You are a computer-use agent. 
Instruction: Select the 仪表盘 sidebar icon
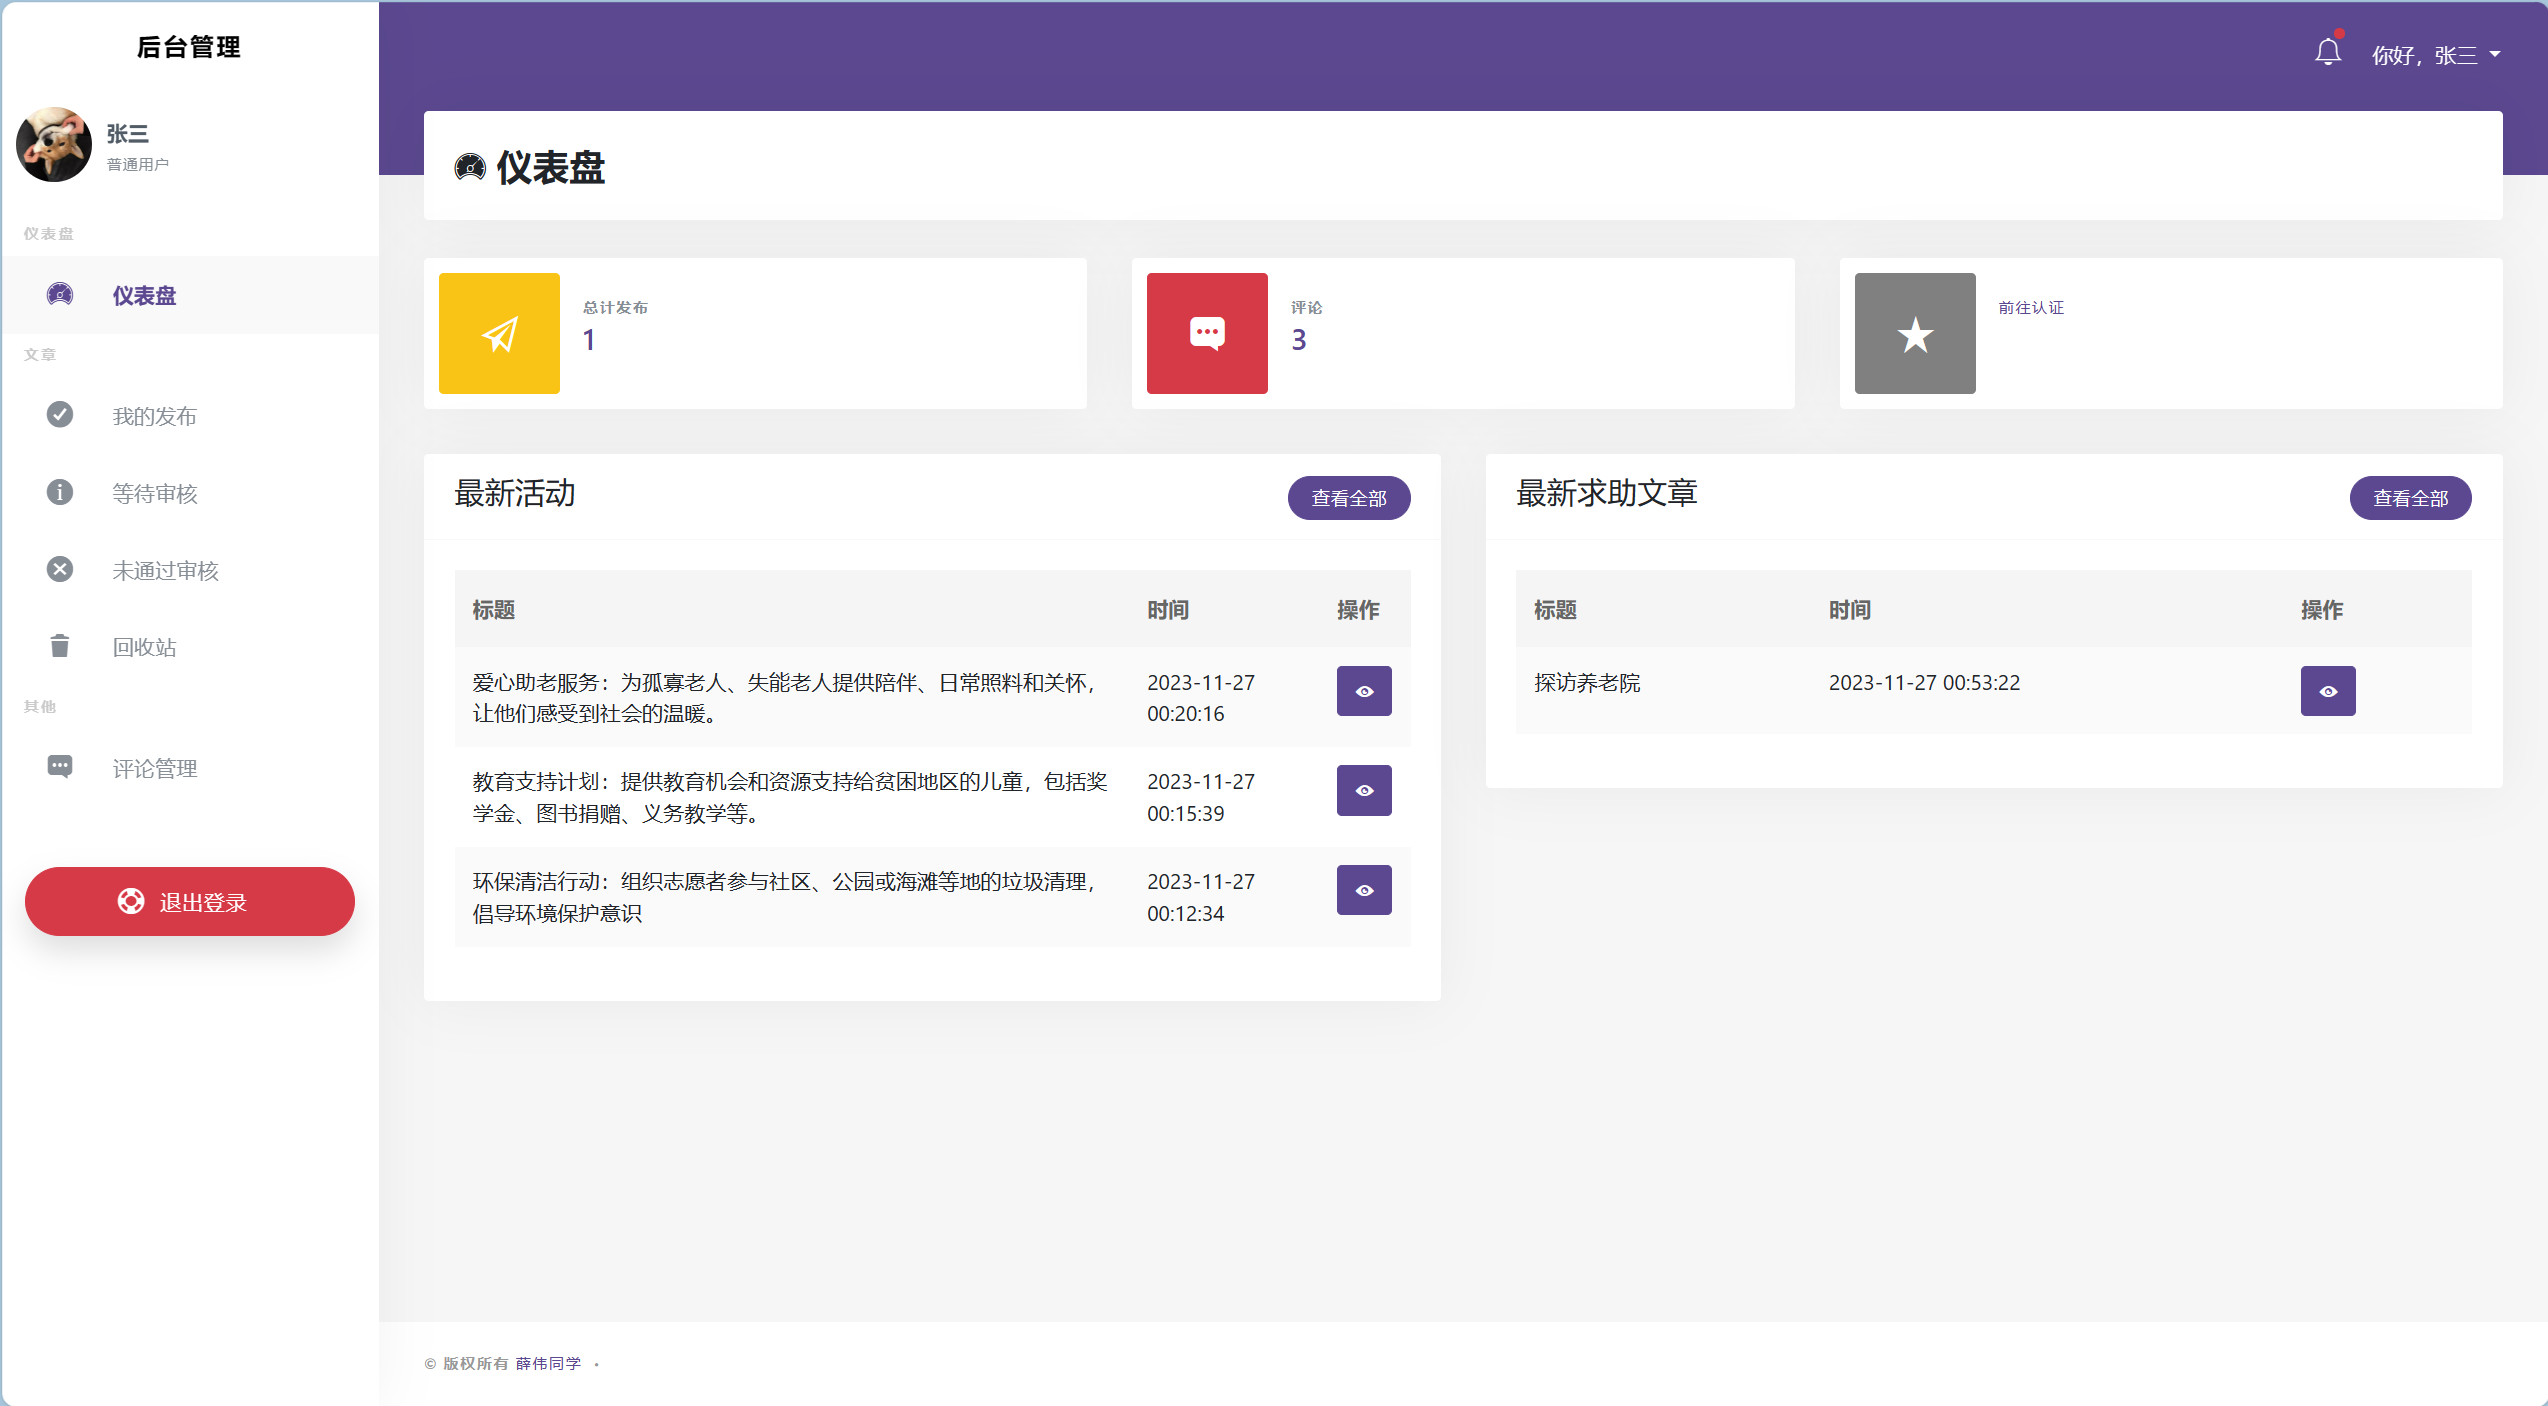(59, 294)
